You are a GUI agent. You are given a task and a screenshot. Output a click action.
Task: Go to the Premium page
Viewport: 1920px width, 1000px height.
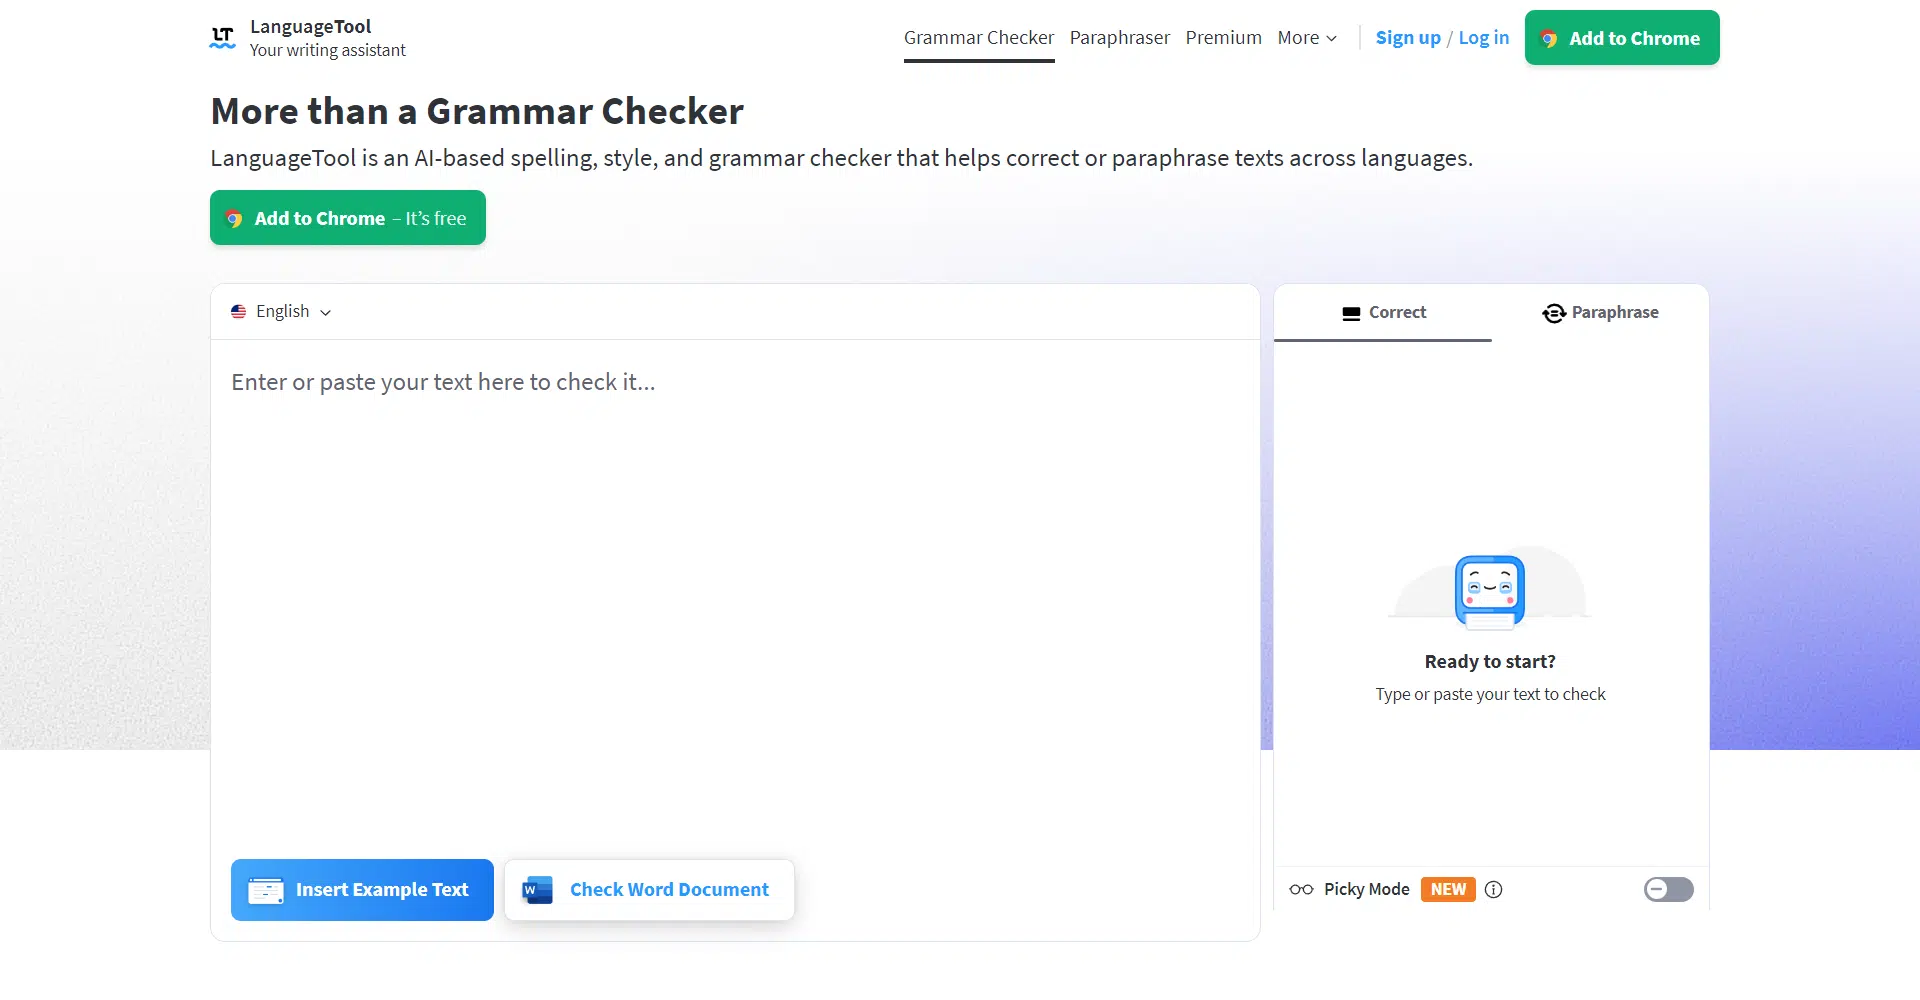(x=1223, y=38)
